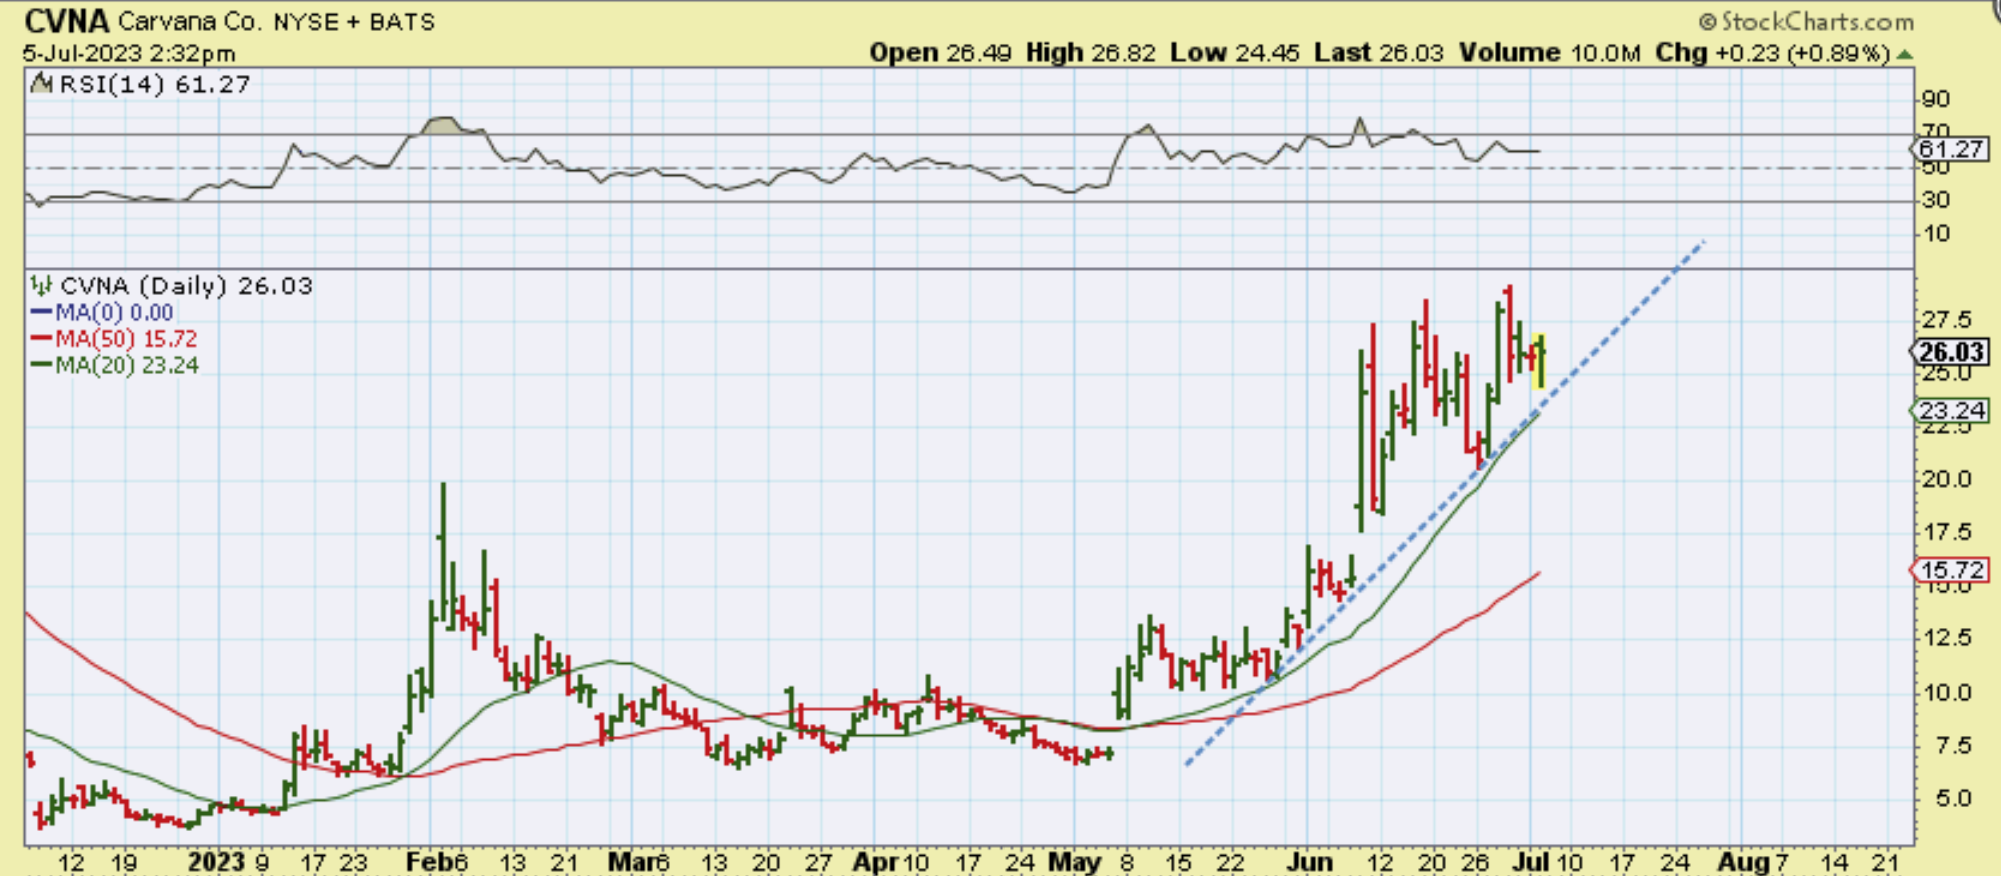Viewport: 2001px width, 876px height.
Task: Select the High 26.82 value
Action: coord(1091,52)
